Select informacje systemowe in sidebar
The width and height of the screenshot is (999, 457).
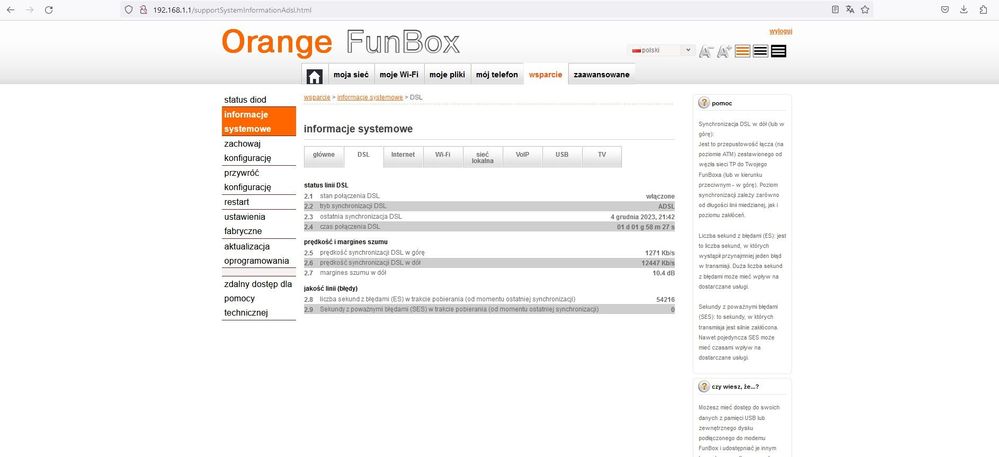coord(259,121)
